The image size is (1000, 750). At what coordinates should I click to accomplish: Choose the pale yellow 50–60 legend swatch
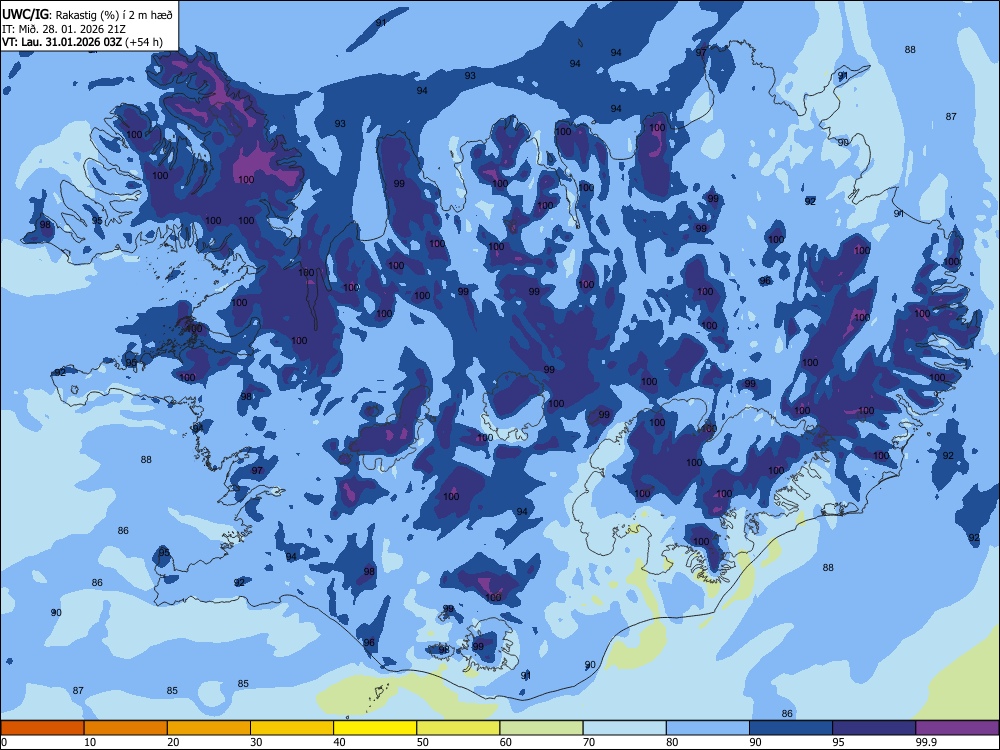458,728
